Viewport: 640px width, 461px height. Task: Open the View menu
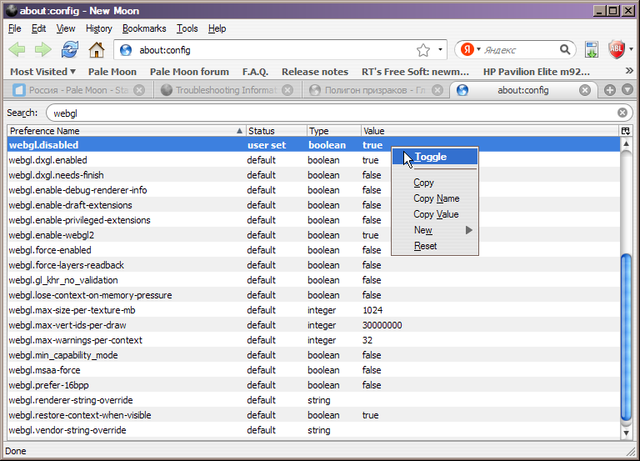[x=66, y=29]
